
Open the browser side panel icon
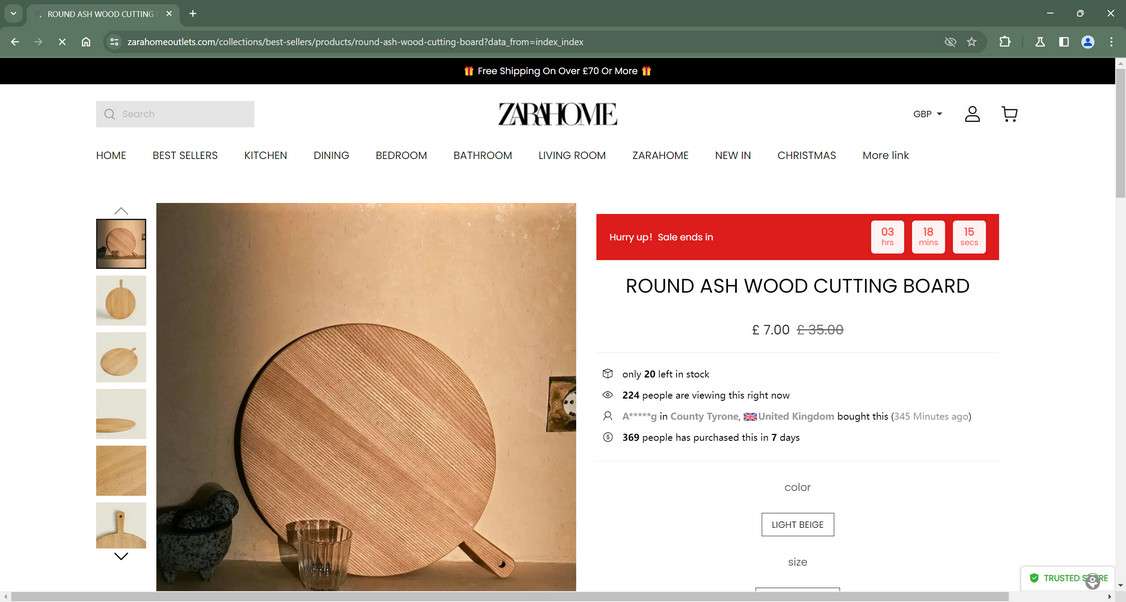point(1064,42)
